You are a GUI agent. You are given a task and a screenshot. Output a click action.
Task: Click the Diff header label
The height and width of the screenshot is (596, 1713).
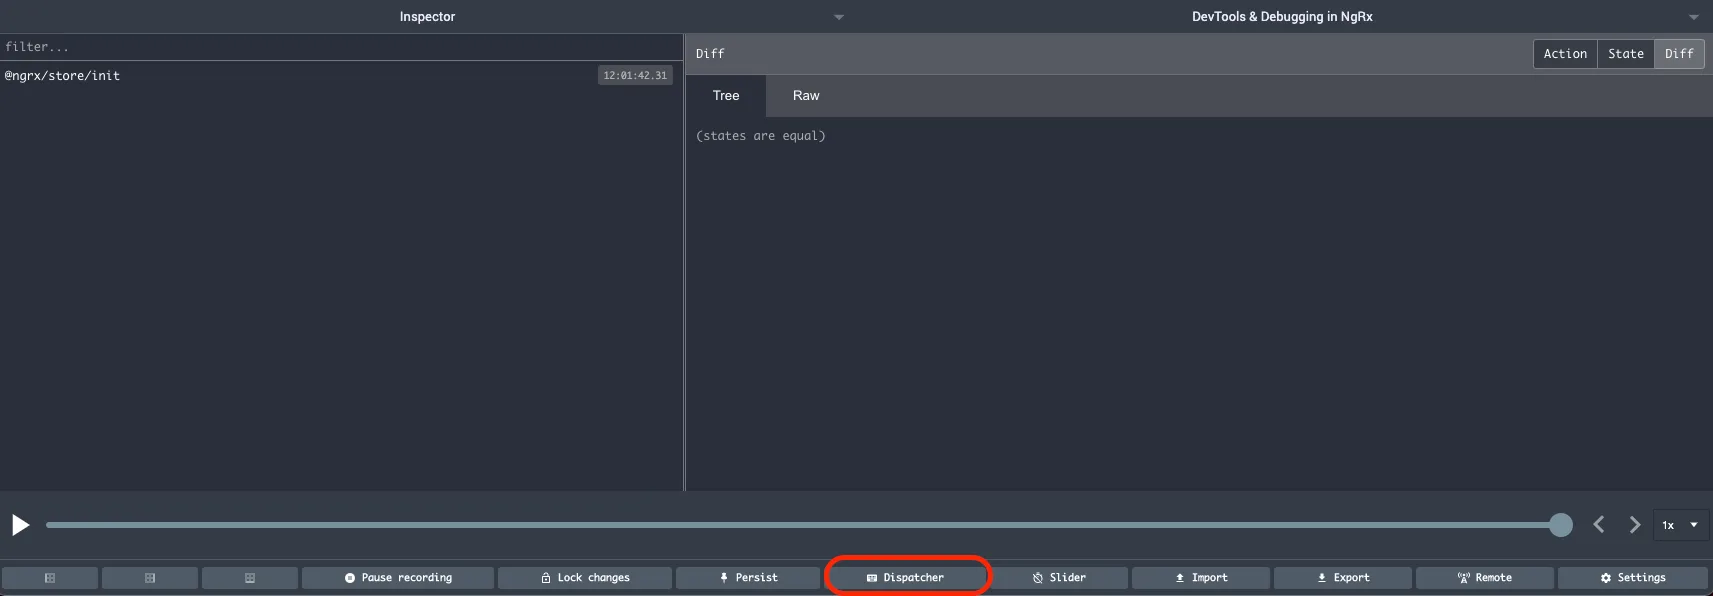(x=710, y=54)
